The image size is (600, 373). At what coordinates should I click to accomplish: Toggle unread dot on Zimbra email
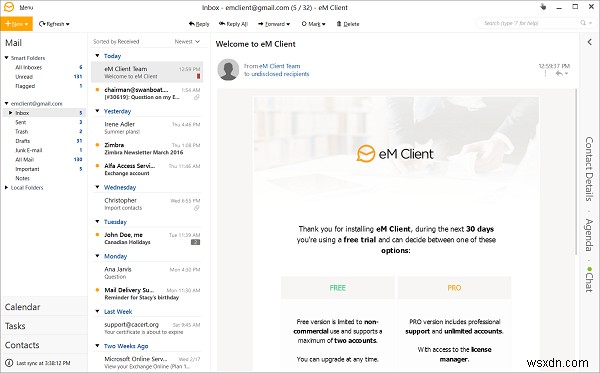[x=97, y=145]
